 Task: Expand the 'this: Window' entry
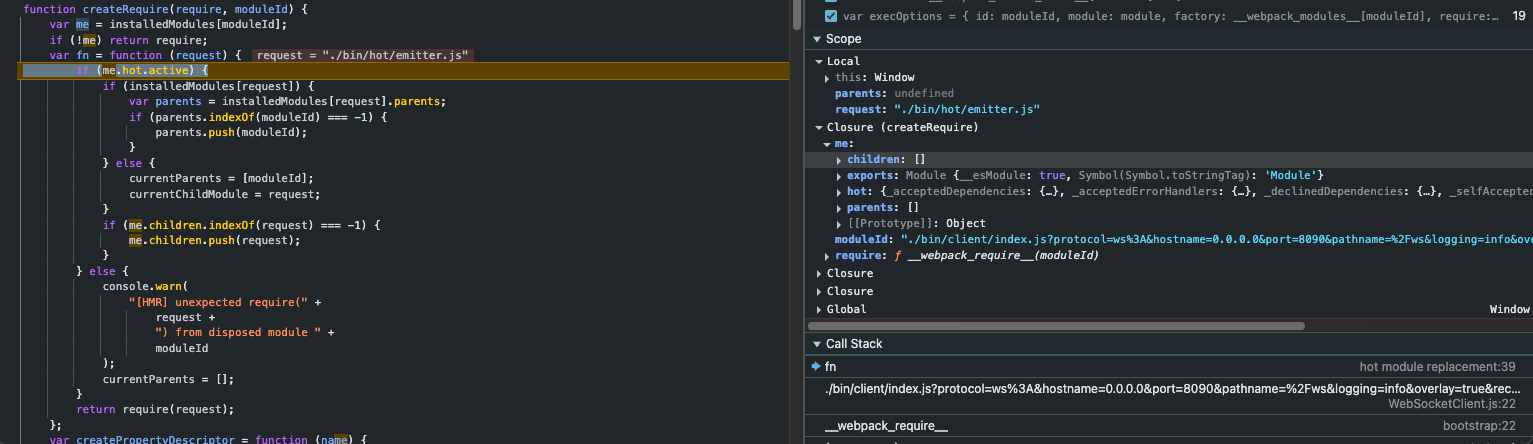tap(827, 78)
